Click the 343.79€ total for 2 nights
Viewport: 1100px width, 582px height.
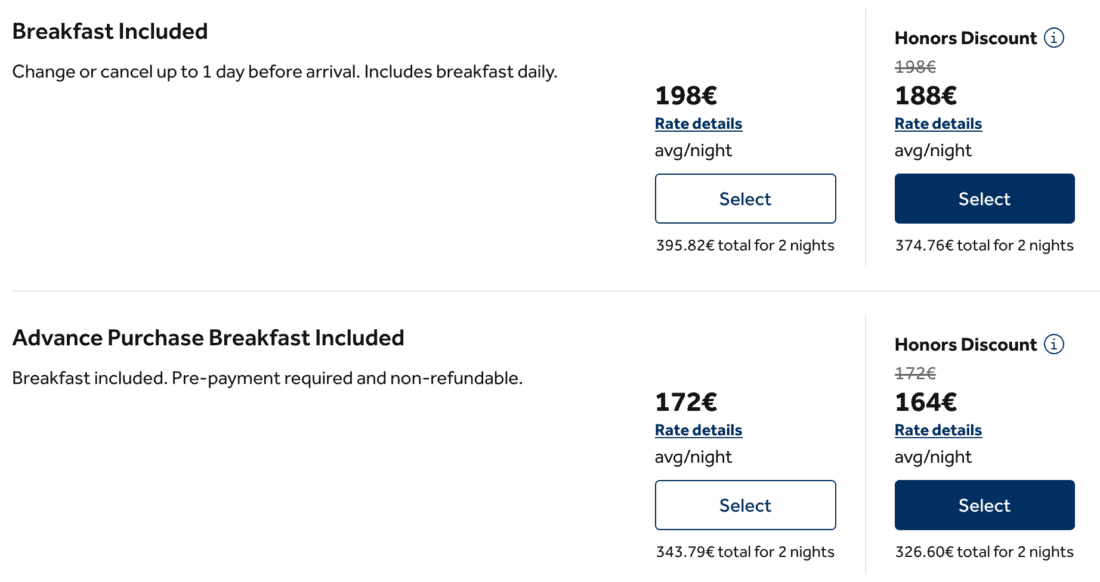point(744,551)
